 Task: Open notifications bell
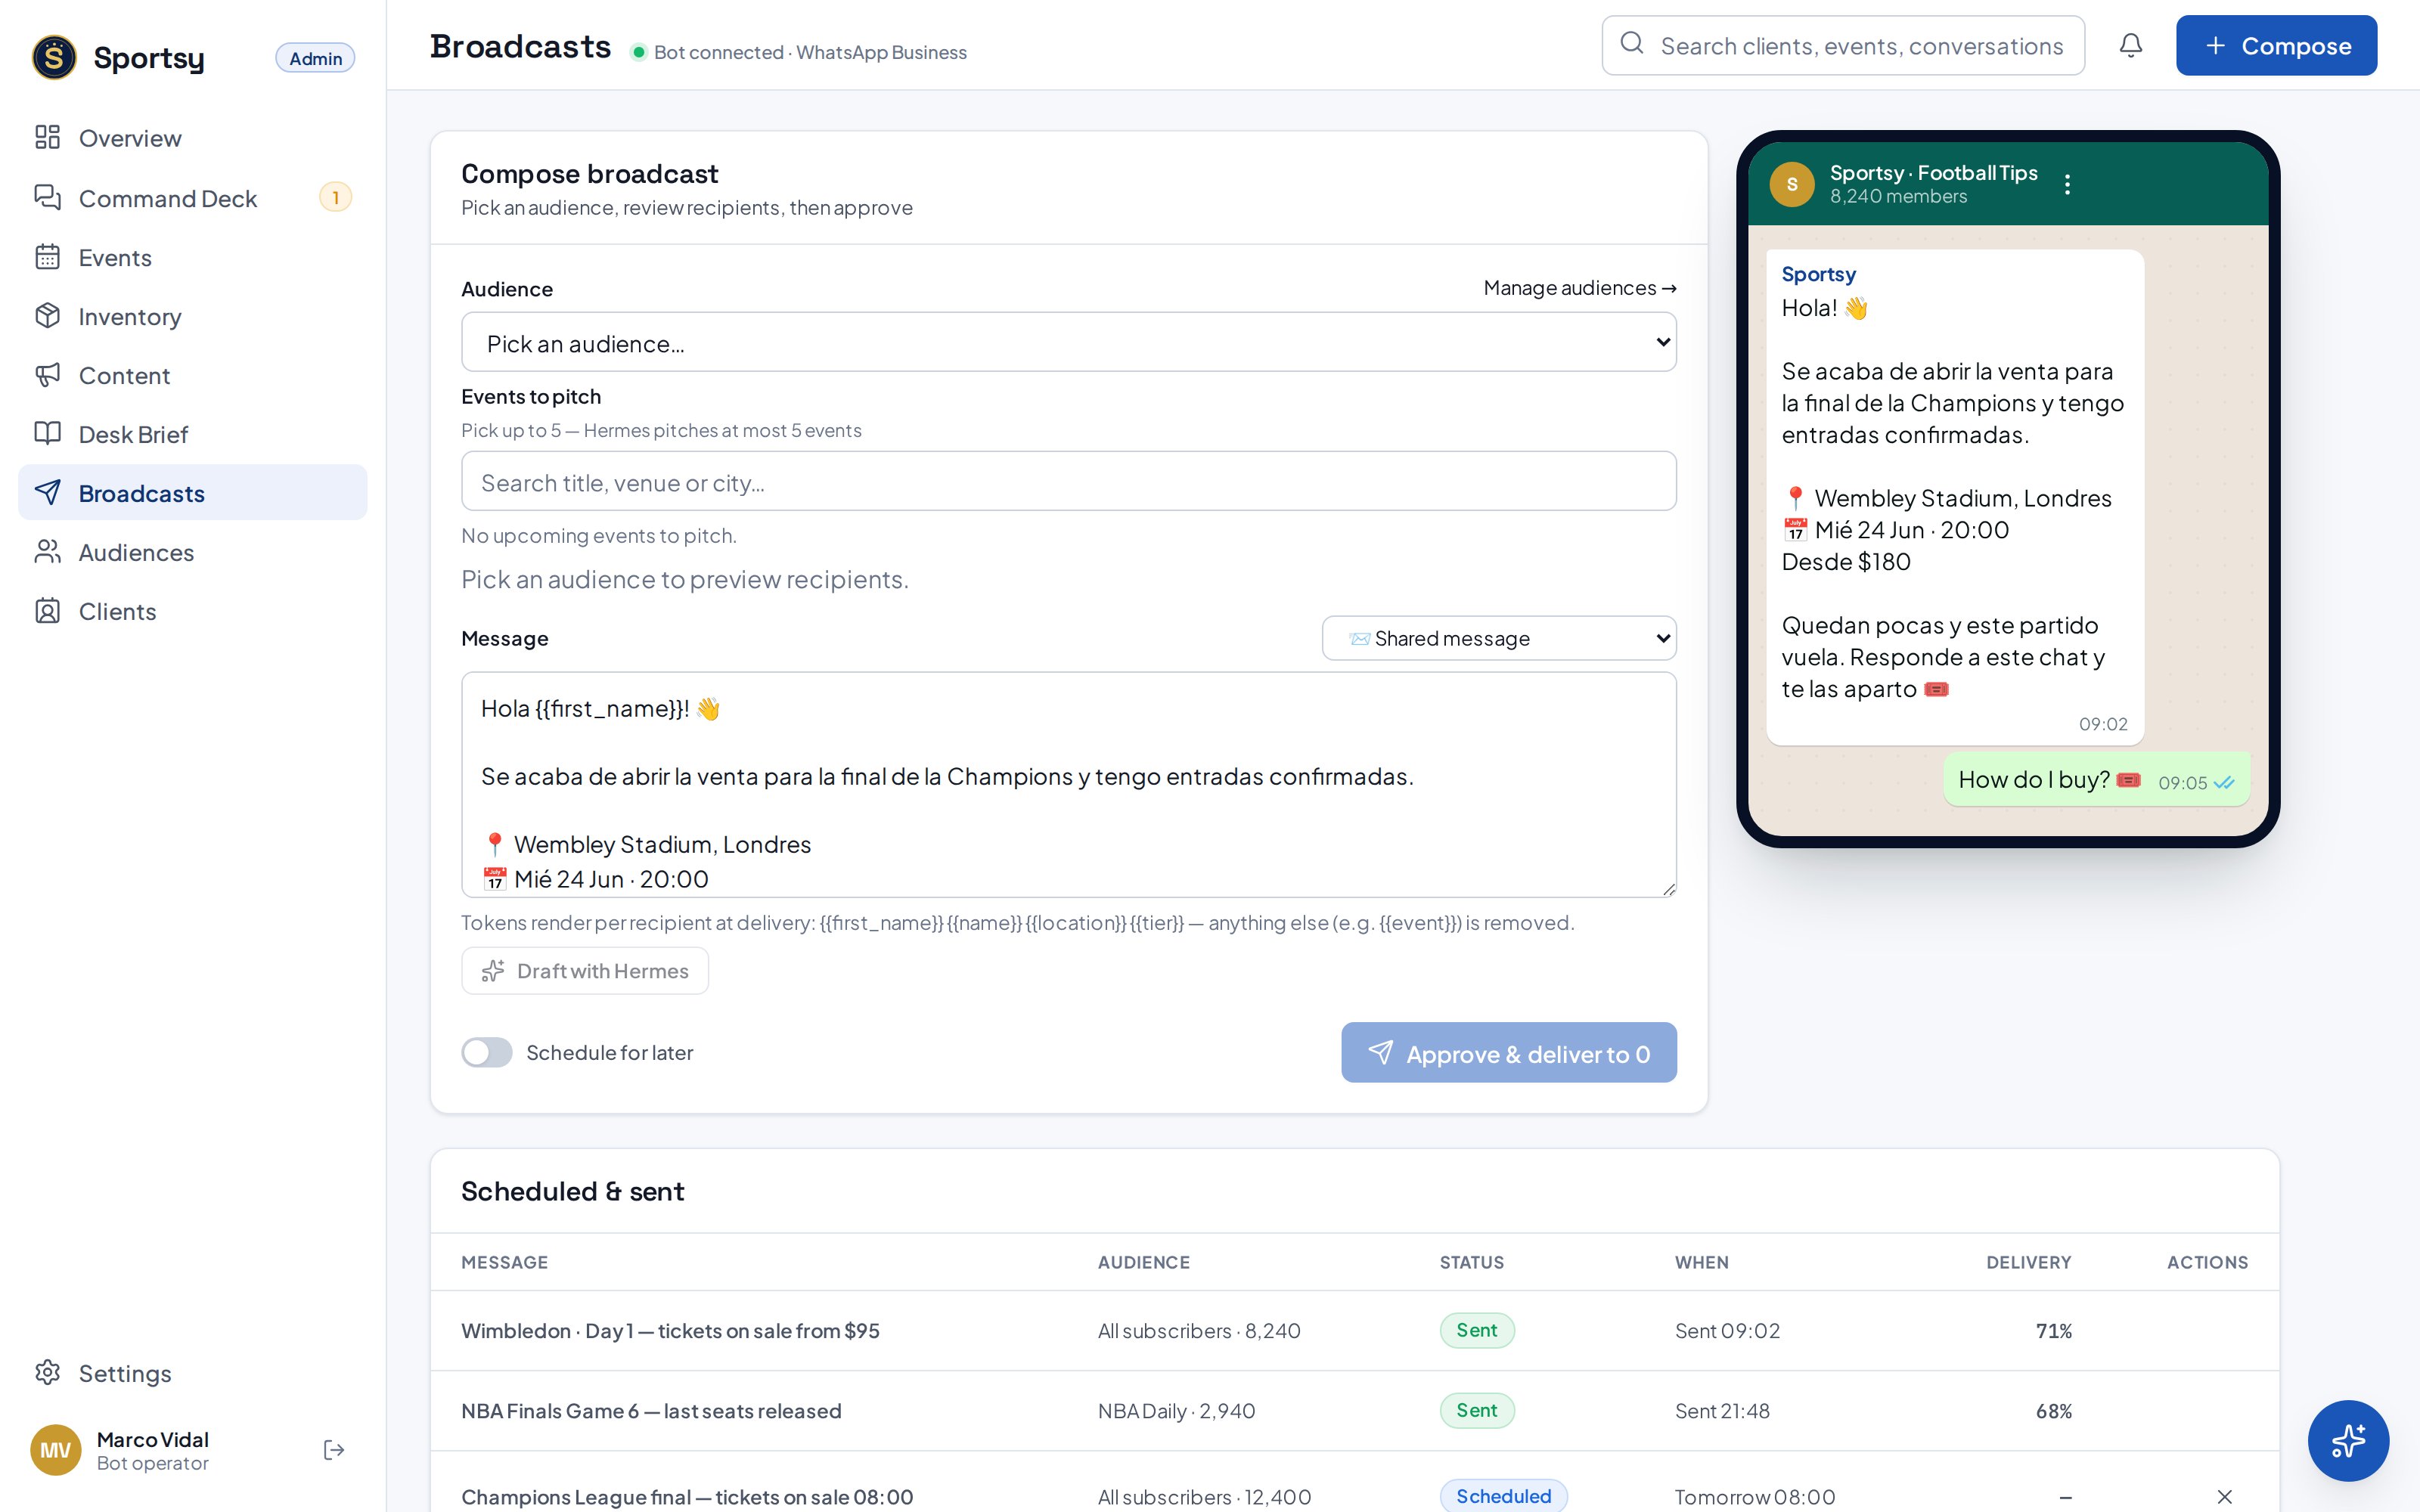pyautogui.click(x=2131, y=45)
